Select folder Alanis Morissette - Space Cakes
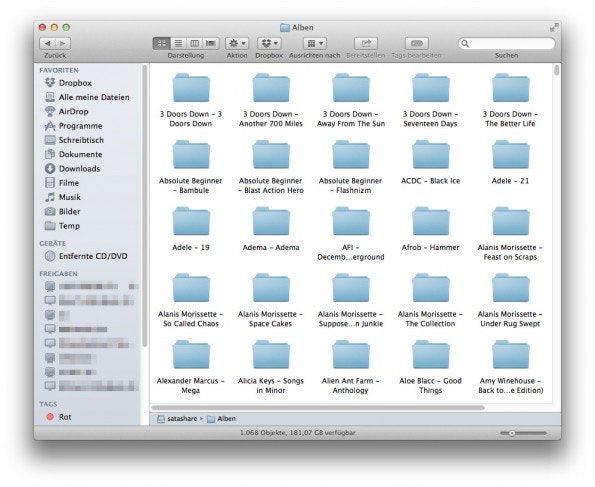Screen dimensions: 595x487 pos(271,301)
